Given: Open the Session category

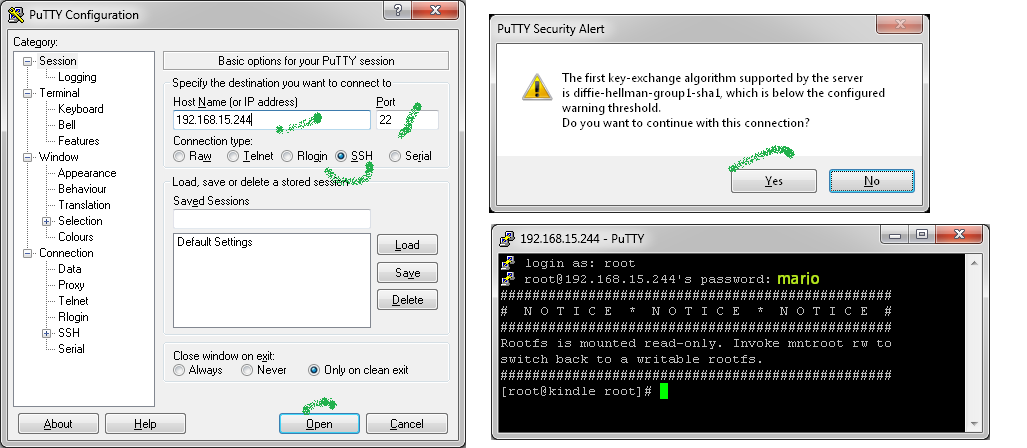Looking at the screenshot, I should [58, 61].
